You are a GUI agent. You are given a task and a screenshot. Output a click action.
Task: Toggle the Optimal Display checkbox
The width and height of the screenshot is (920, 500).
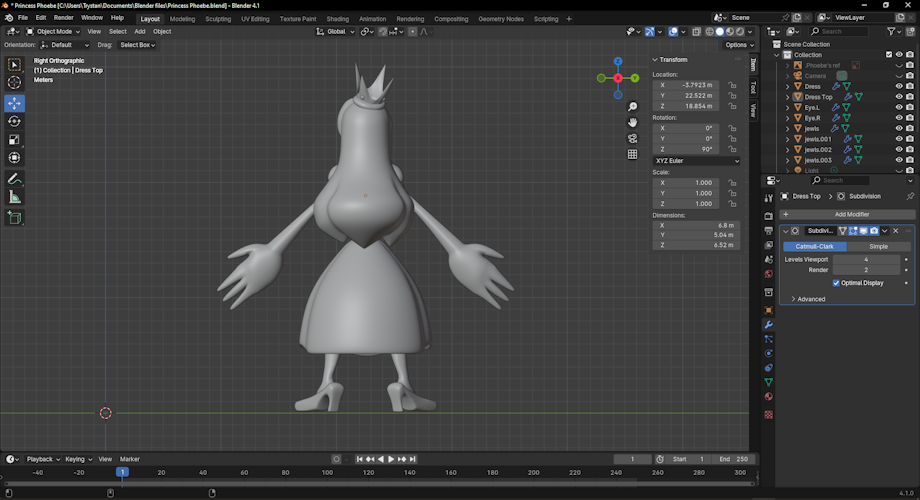836,283
